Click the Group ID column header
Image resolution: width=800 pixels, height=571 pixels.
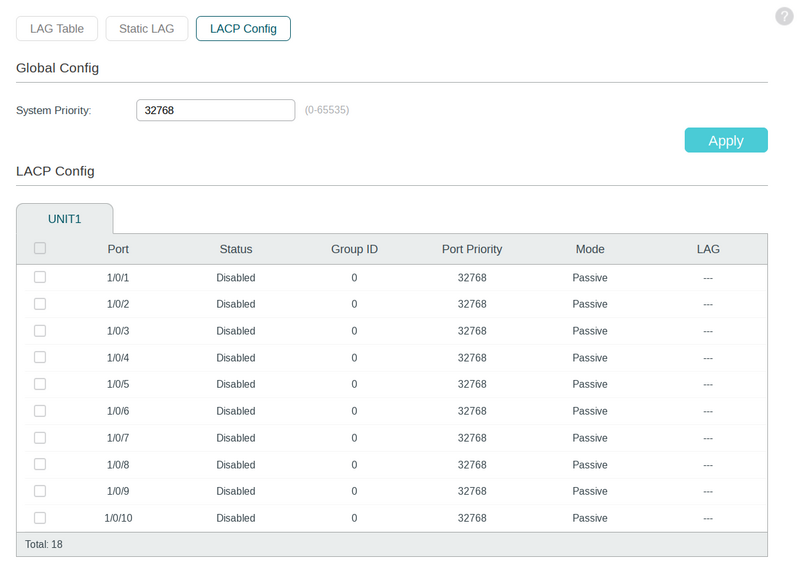pos(354,249)
